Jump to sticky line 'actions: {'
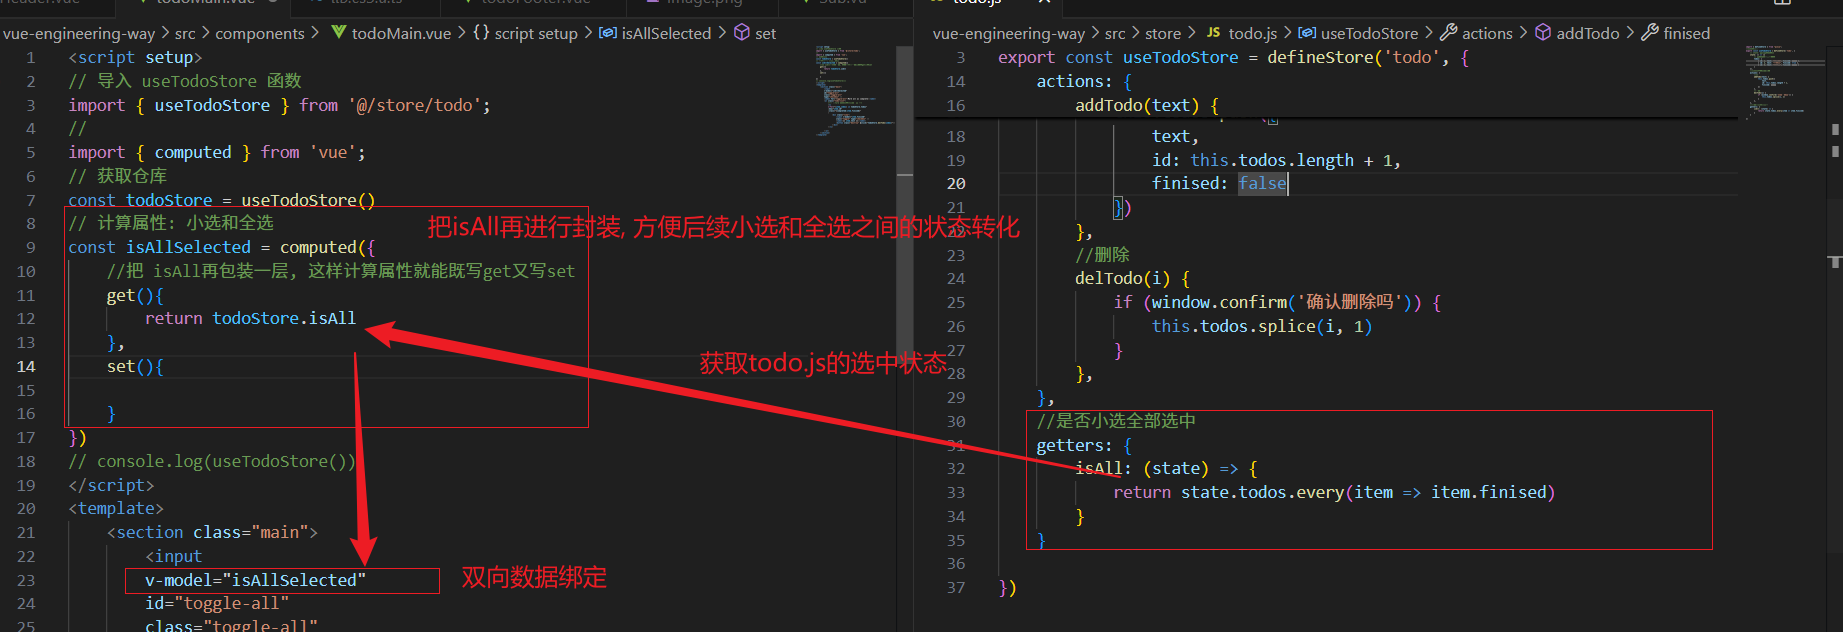The width and height of the screenshot is (1843, 632). (x=1084, y=81)
